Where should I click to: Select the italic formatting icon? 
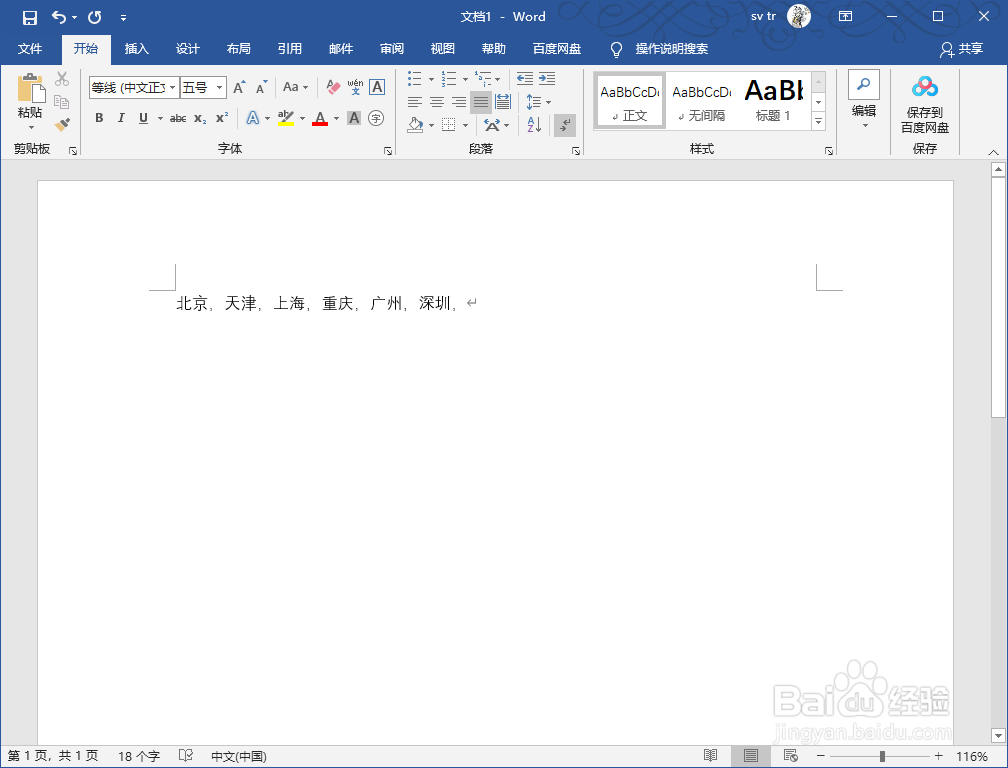[120, 118]
